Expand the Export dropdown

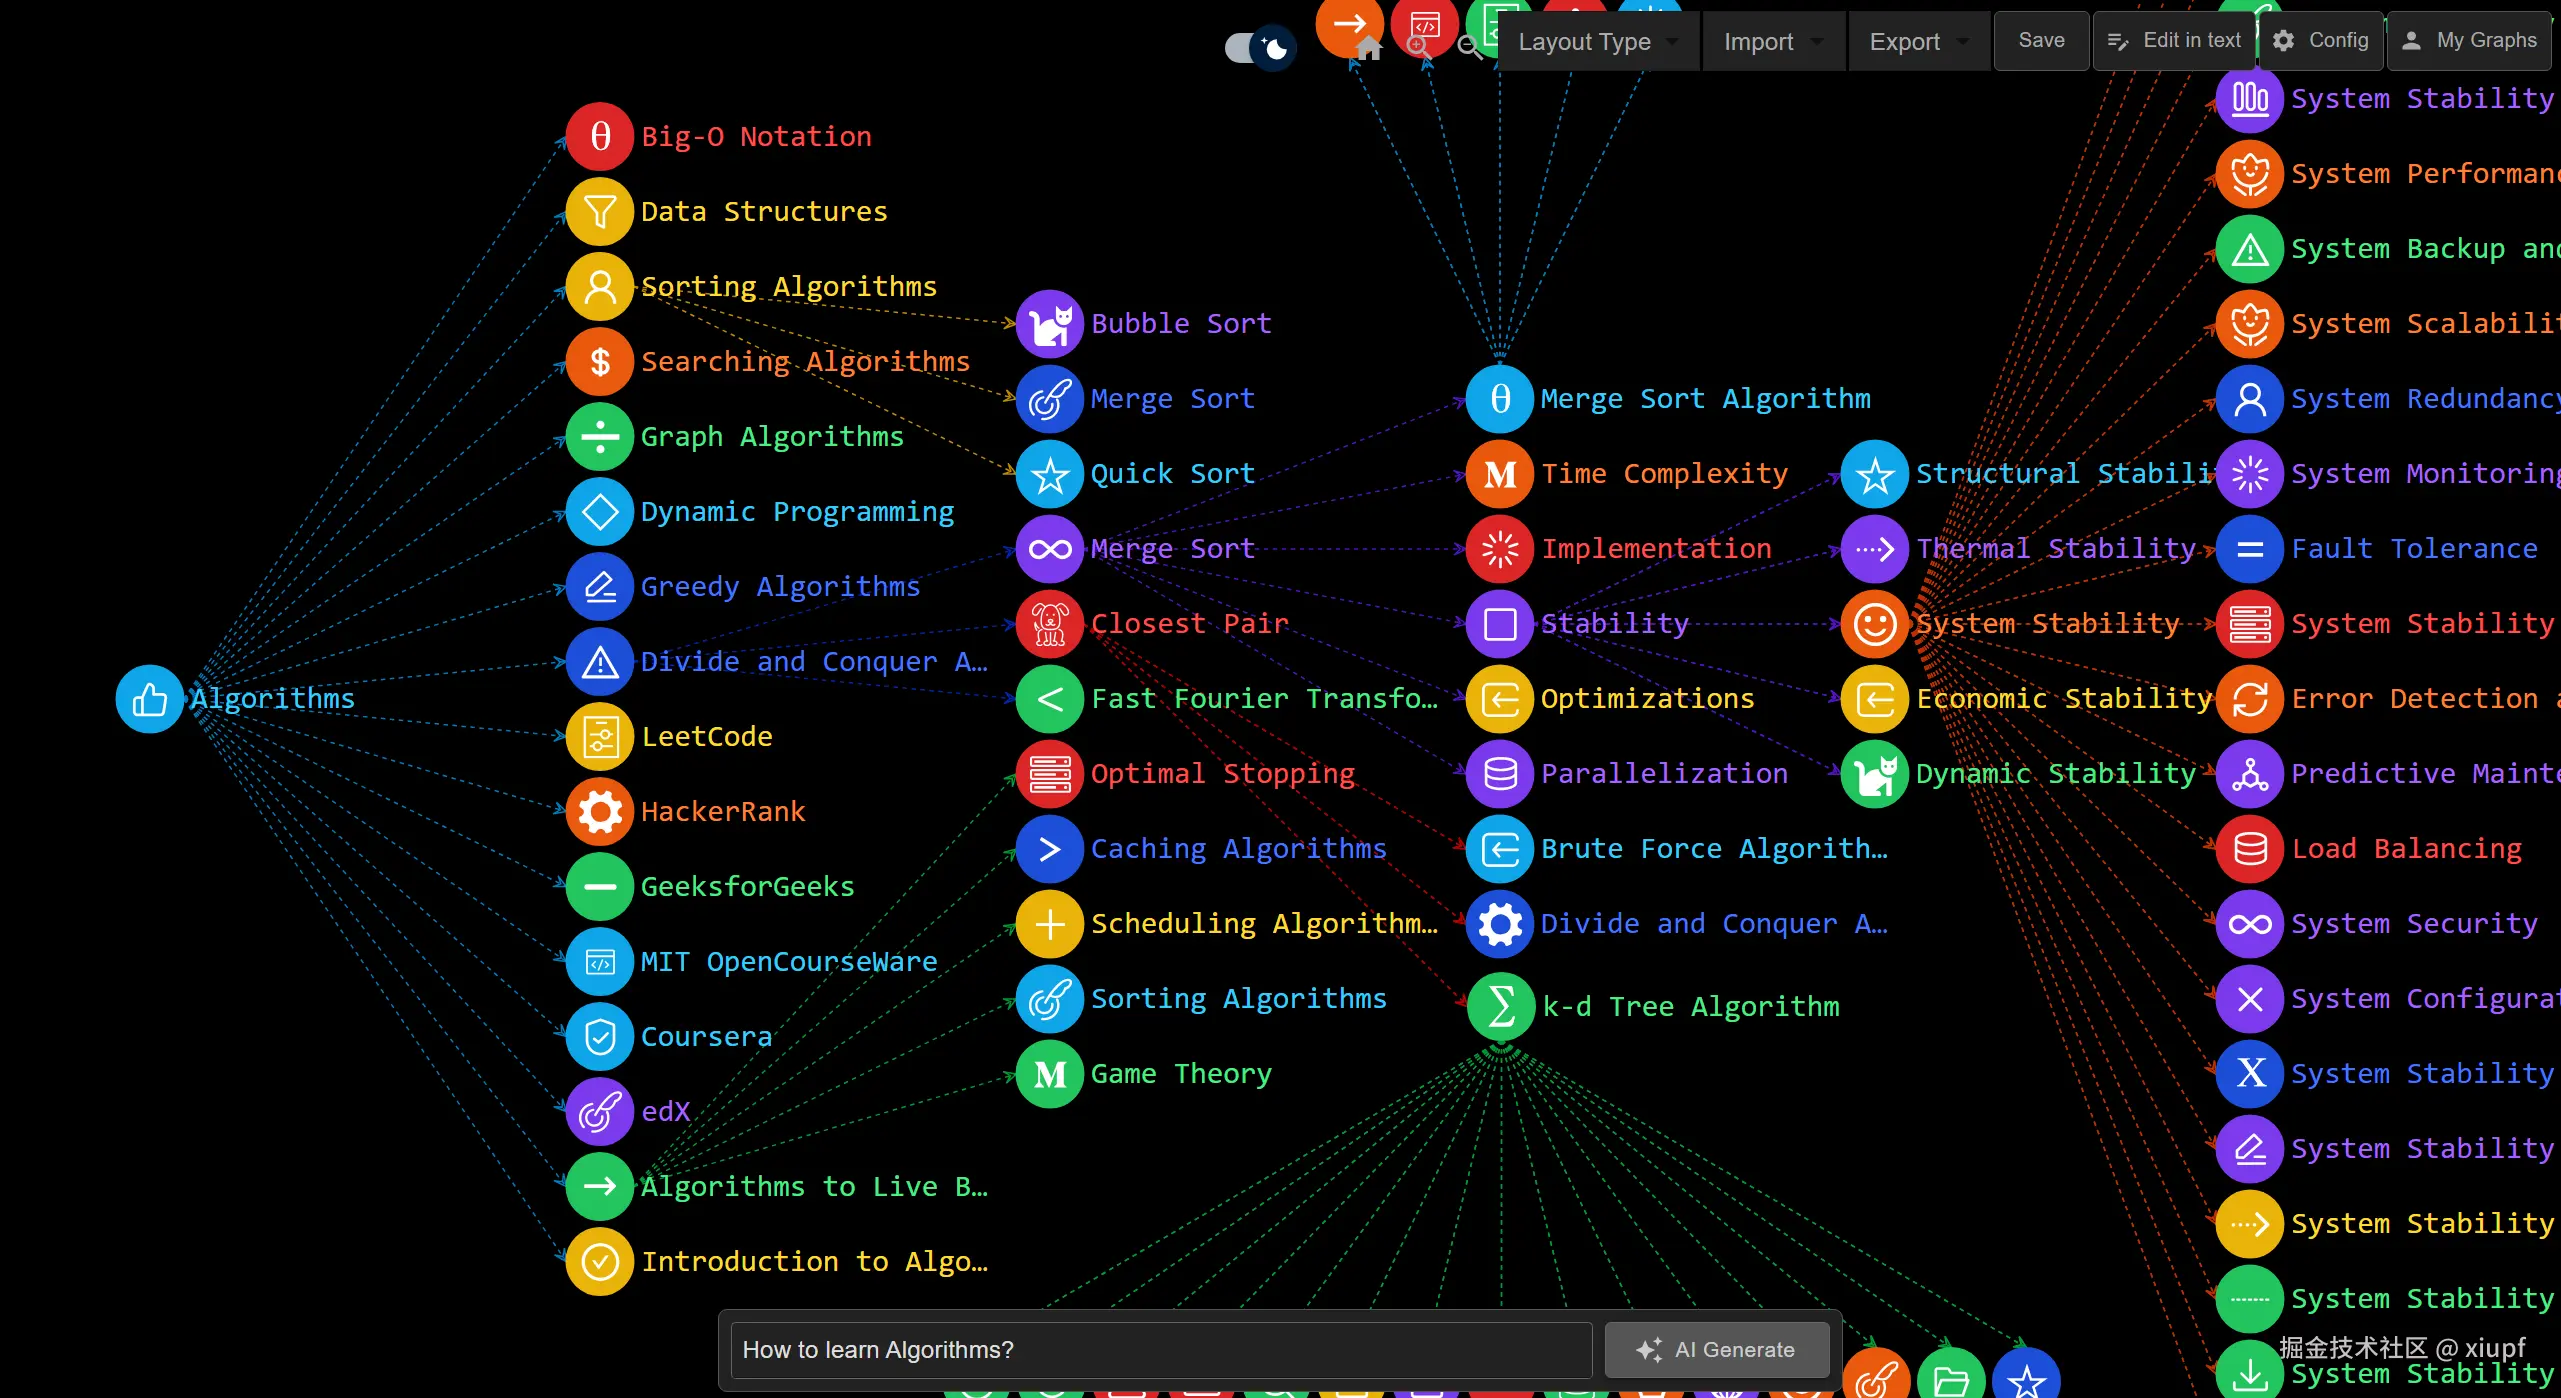click(1918, 42)
